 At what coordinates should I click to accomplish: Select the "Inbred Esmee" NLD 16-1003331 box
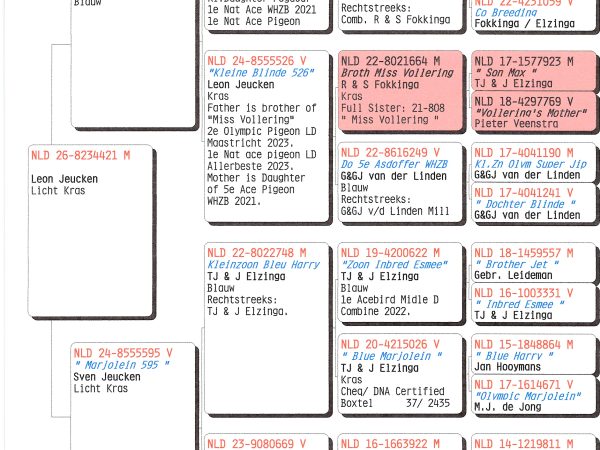pos(534,303)
